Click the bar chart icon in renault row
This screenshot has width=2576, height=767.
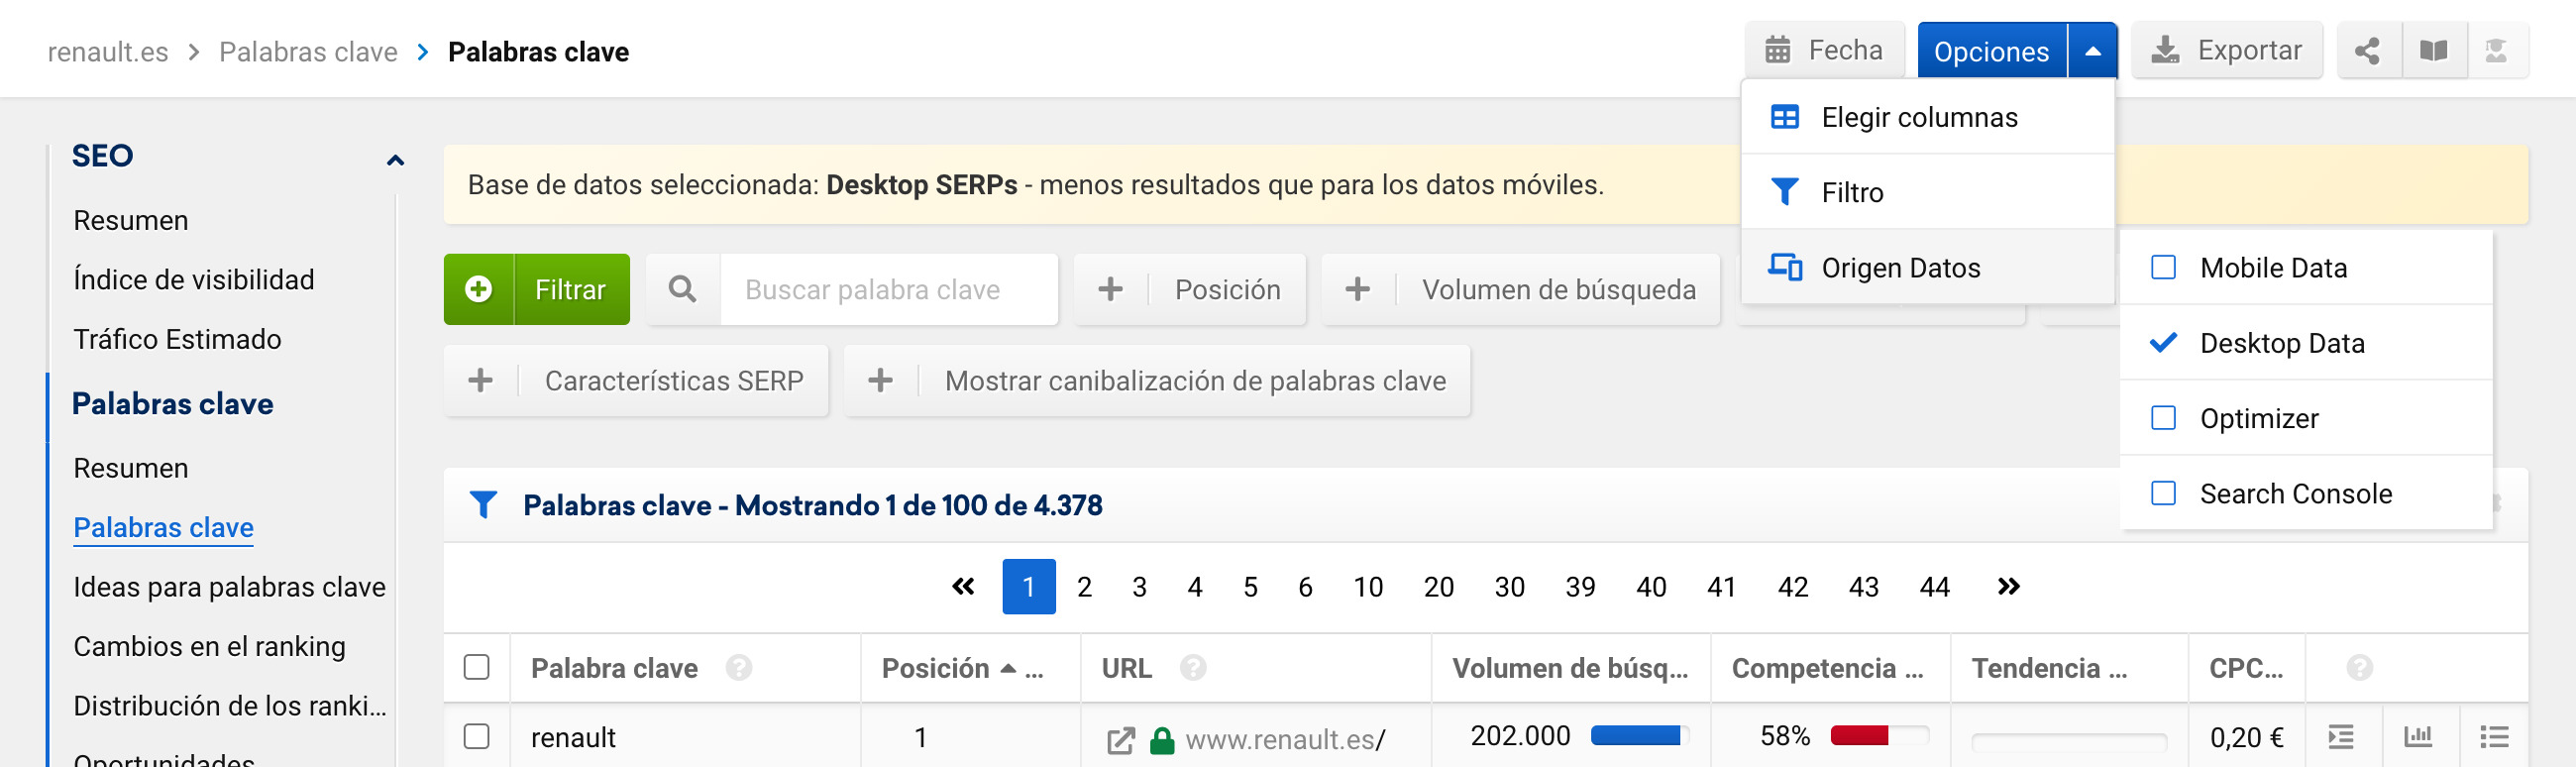[x=2417, y=737]
